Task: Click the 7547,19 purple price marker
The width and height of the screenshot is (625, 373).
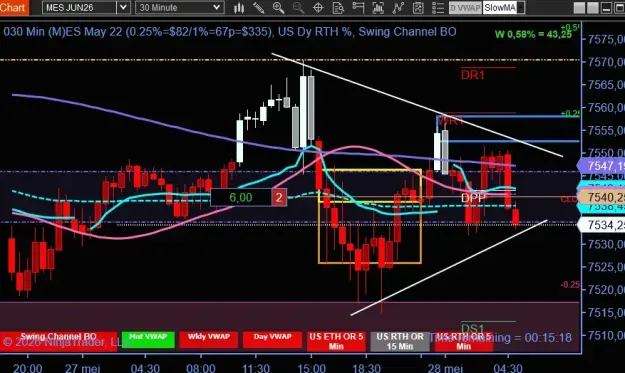Action: point(601,165)
